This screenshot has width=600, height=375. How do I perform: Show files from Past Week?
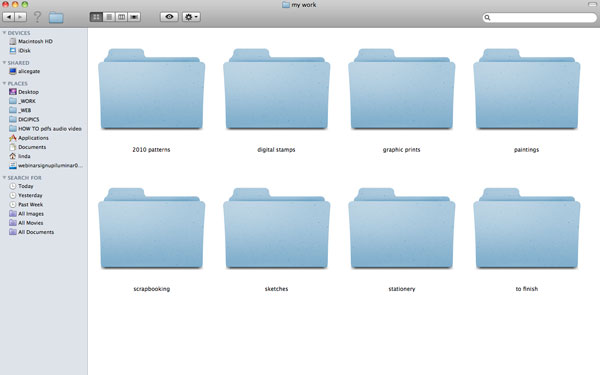[x=26, y=204]
